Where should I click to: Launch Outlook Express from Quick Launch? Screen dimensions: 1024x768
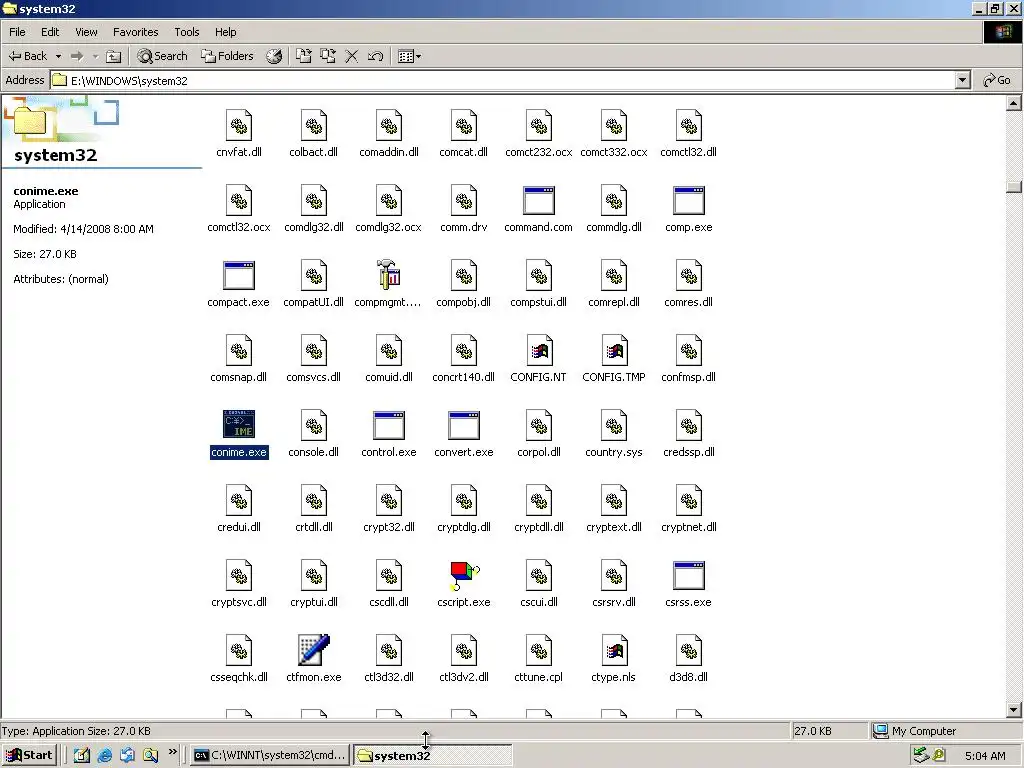pyautogui.click(x=127, y=756)
